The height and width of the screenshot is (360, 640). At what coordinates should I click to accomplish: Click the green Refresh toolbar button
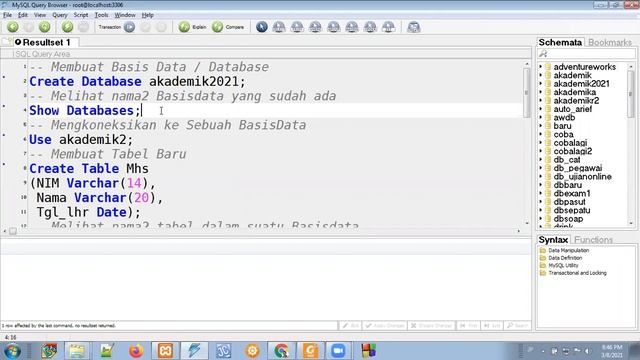coord(44,27)
